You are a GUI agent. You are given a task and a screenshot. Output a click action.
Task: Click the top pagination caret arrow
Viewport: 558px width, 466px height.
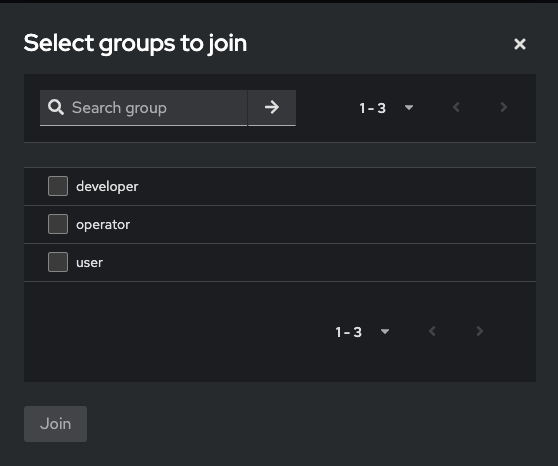(409, 107)
